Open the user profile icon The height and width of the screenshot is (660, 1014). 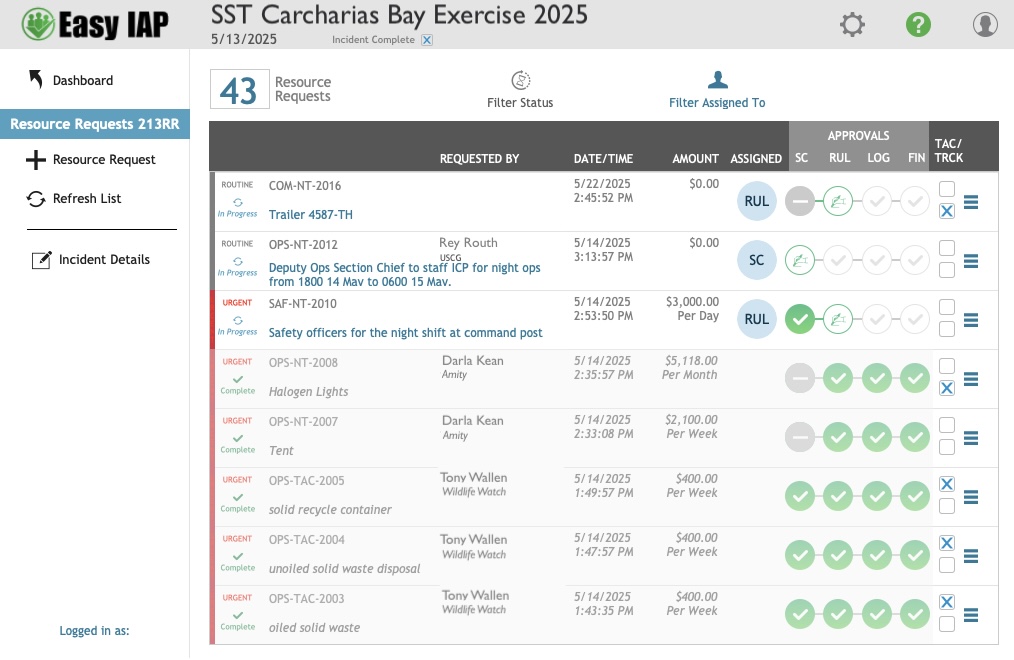pos(984,24)
